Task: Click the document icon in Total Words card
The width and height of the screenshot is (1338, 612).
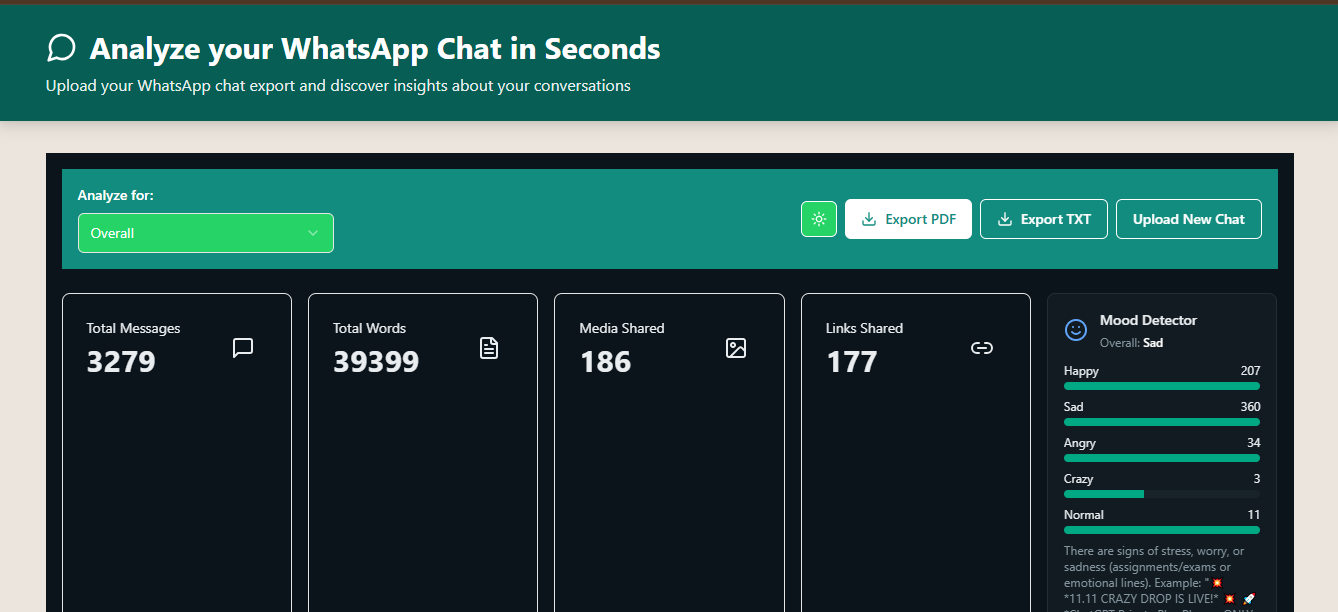Action: coord(489,348)
